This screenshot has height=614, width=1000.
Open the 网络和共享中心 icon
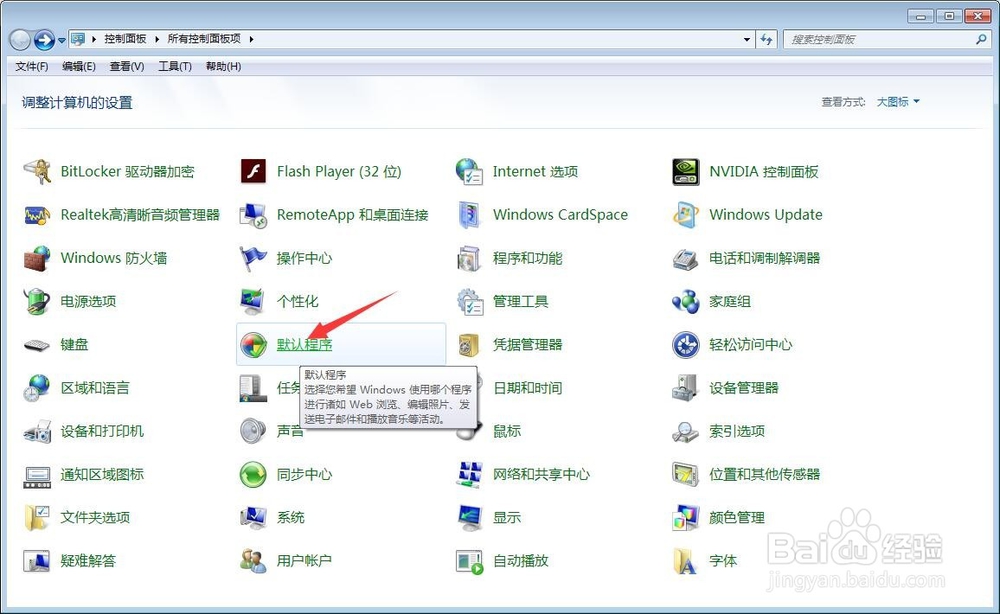[469, 475]
